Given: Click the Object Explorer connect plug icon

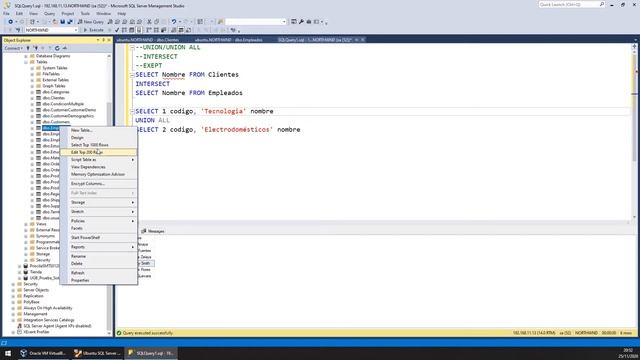Looking at the screenshot, I should tap(28, 48).
